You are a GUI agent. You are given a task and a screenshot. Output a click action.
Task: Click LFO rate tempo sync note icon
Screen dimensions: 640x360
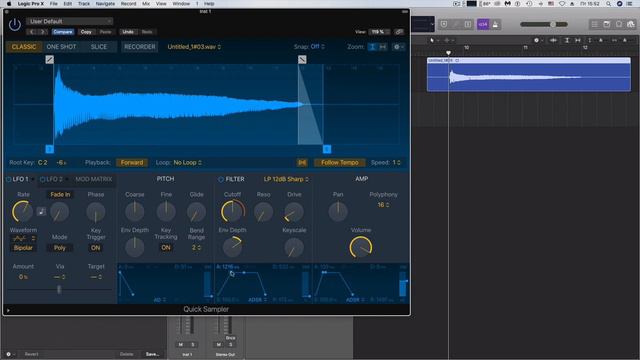[x=41, y=211]
